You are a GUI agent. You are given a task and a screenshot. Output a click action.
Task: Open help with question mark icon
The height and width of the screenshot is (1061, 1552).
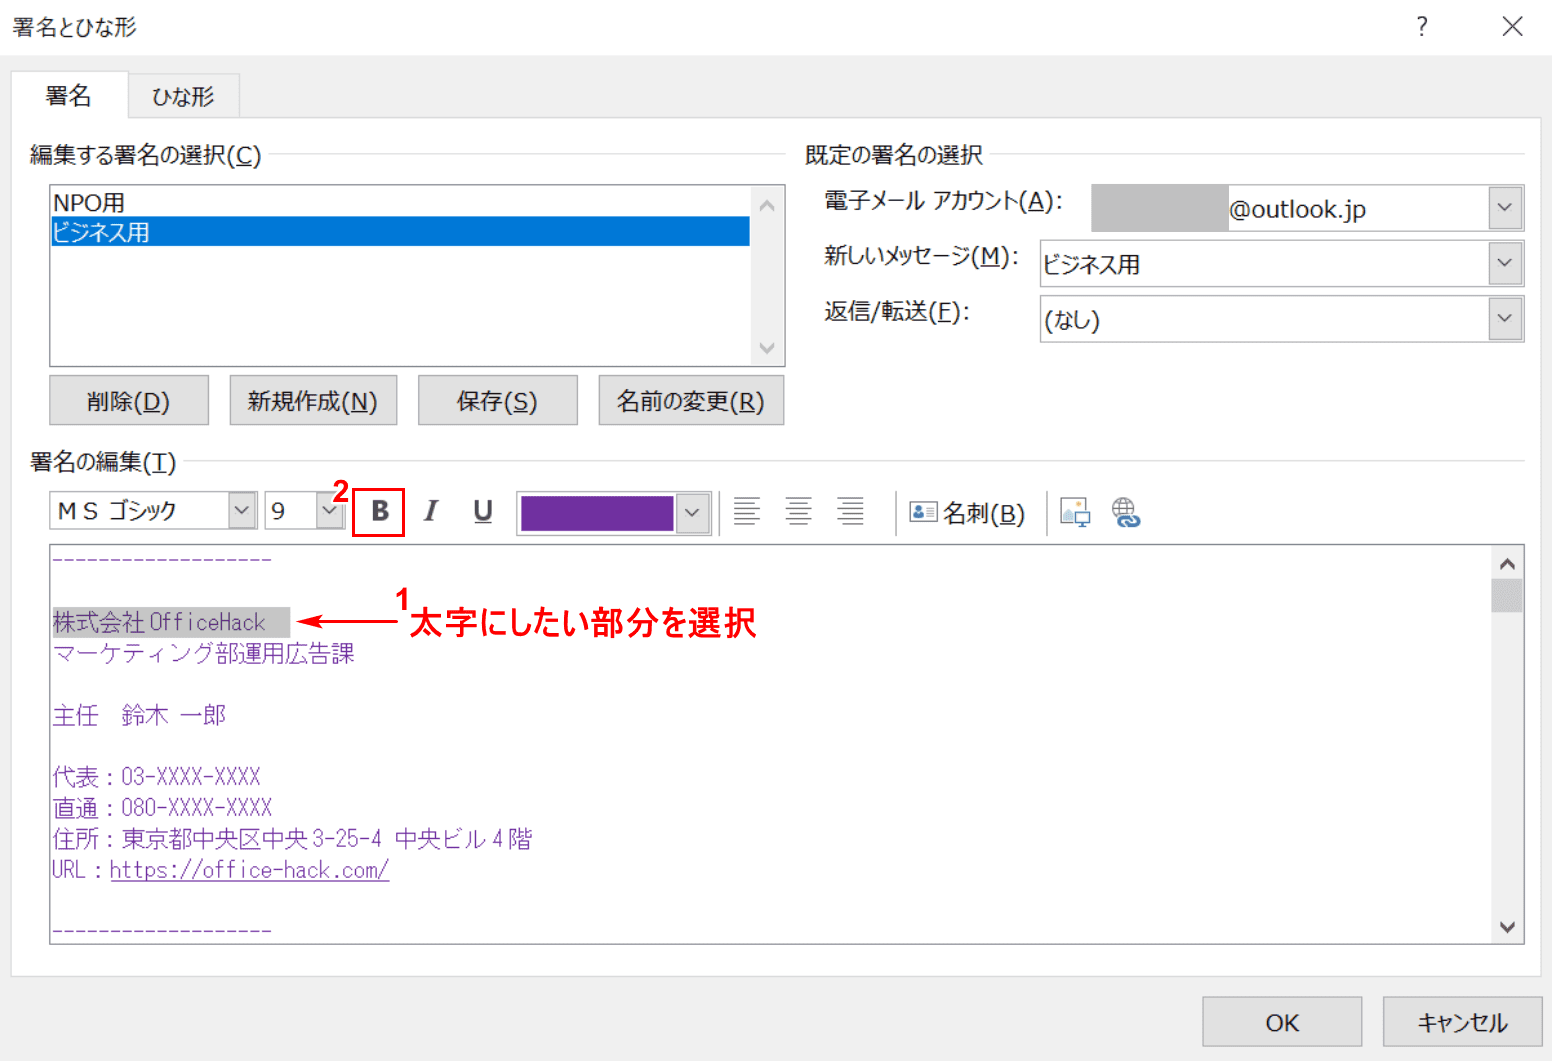click(1422, 26)
